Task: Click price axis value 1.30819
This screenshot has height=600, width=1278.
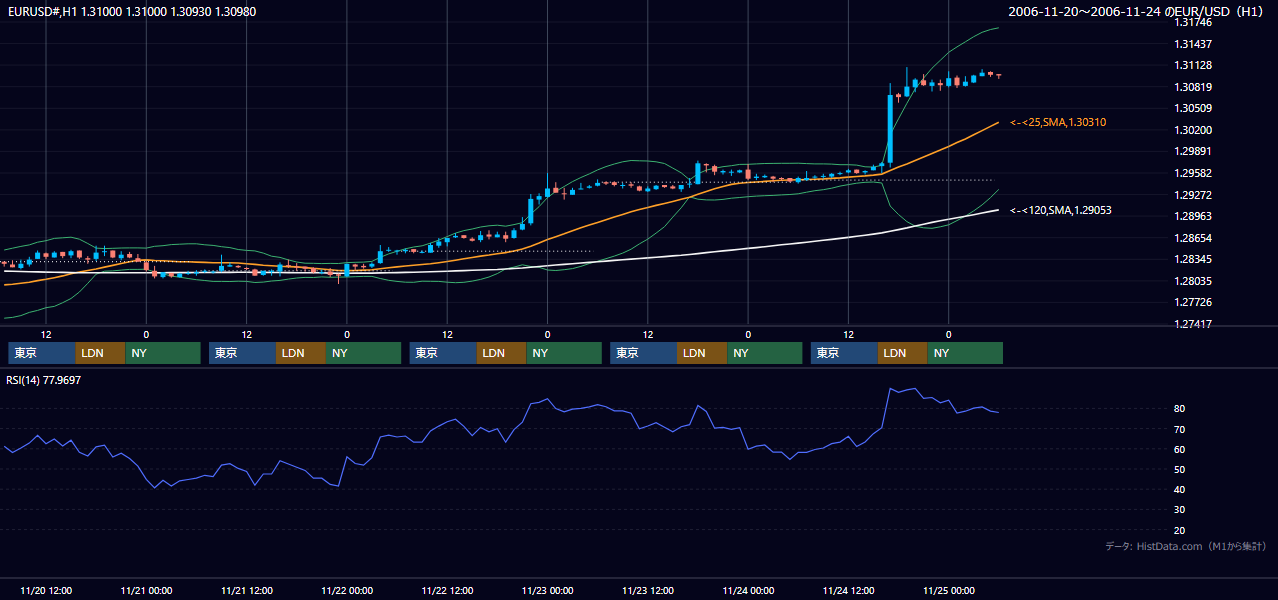Action: pyautogui.click(x=1194, y=87)
